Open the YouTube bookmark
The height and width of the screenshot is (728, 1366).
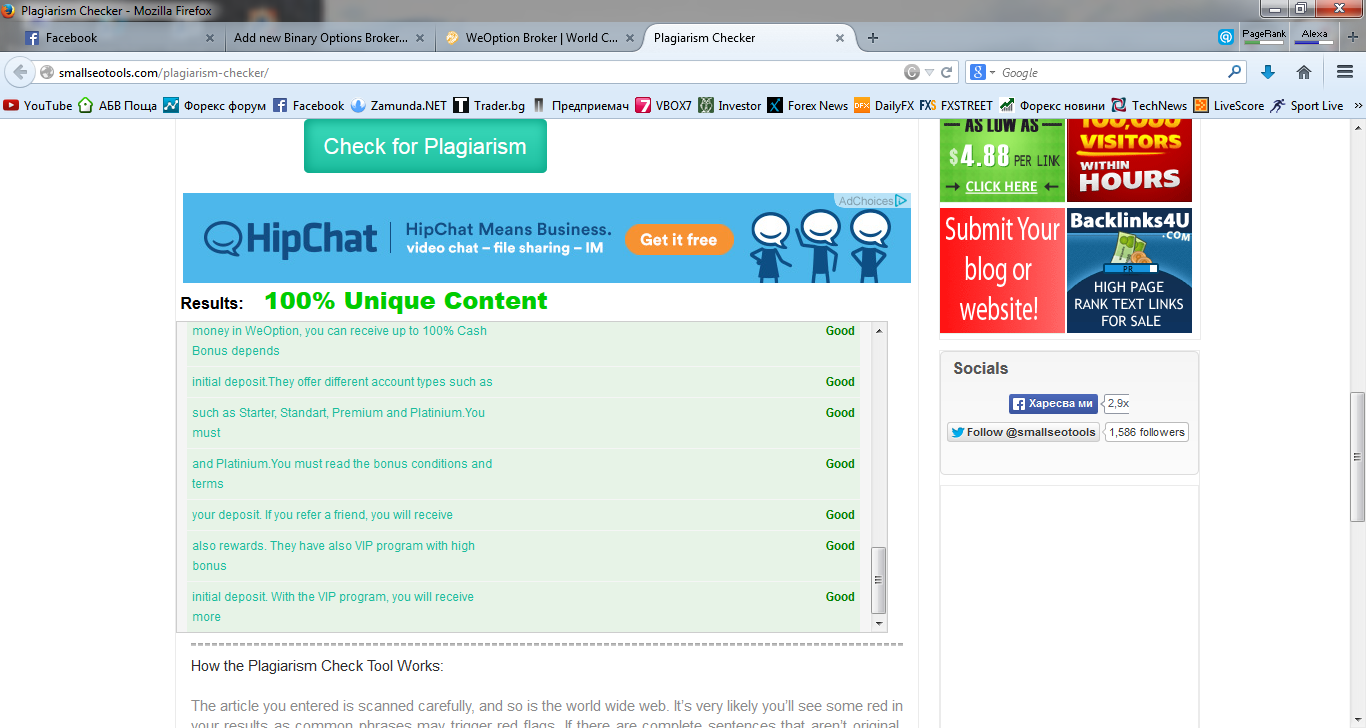pyautogui.click(x=38, y=105)
